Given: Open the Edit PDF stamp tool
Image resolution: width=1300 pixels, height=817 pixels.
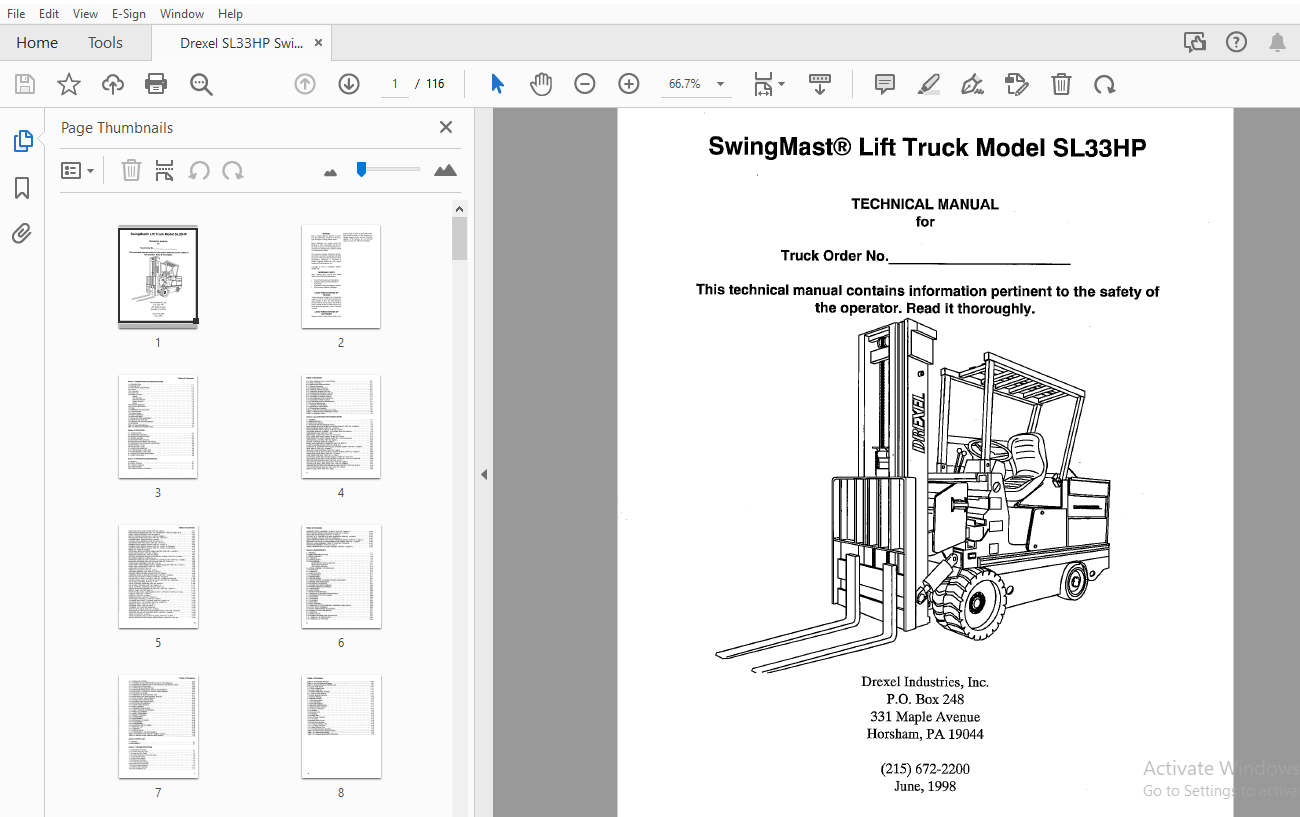Looking at the screenshot, I should point(1016,84).
